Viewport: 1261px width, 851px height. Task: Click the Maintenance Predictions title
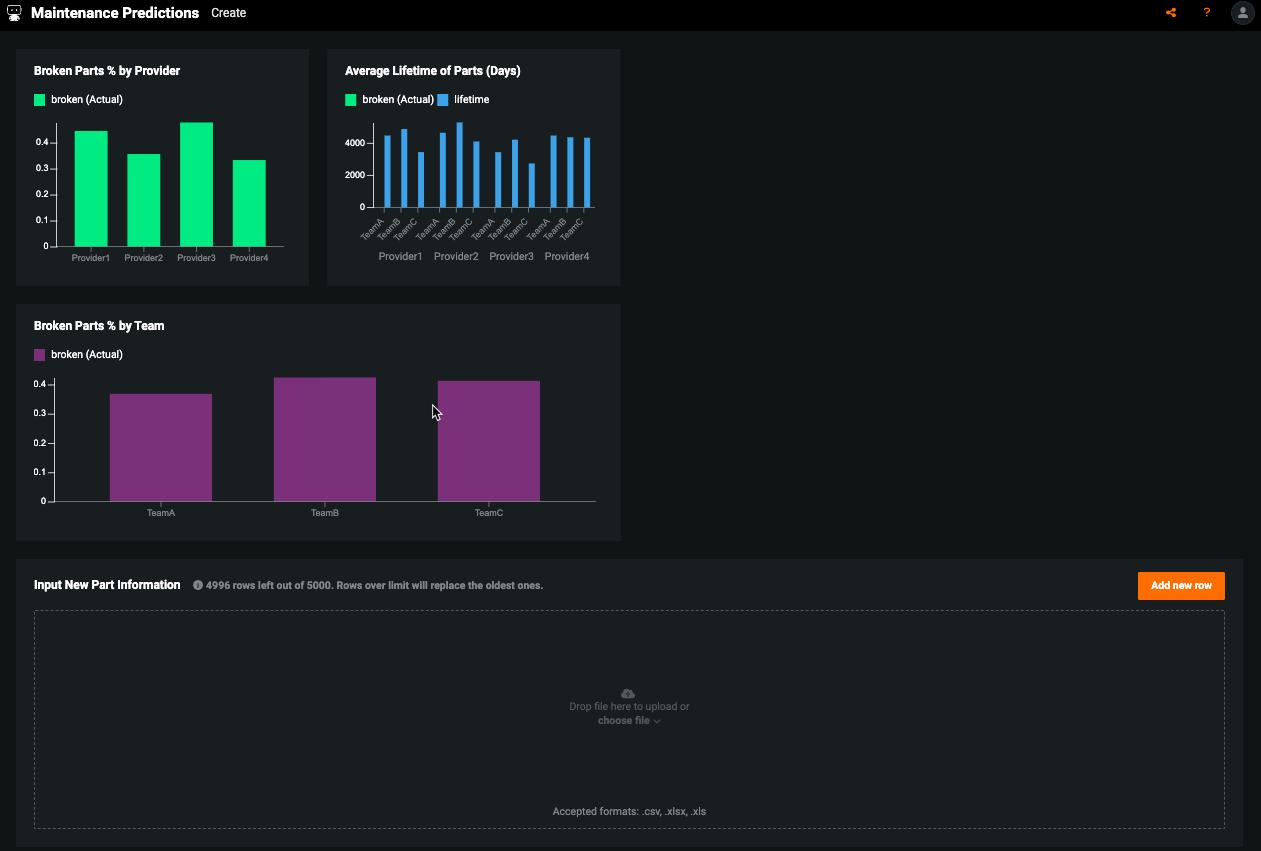point(115,13)
